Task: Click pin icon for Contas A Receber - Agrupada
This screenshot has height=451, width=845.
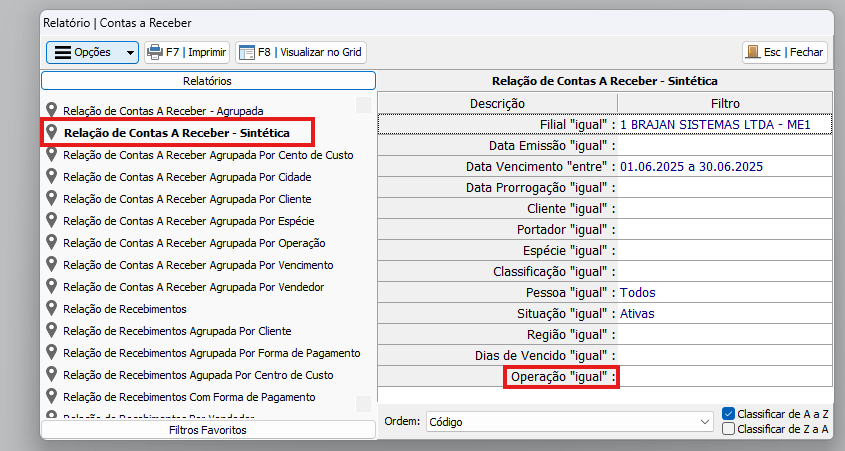Action: coord(52,110)
